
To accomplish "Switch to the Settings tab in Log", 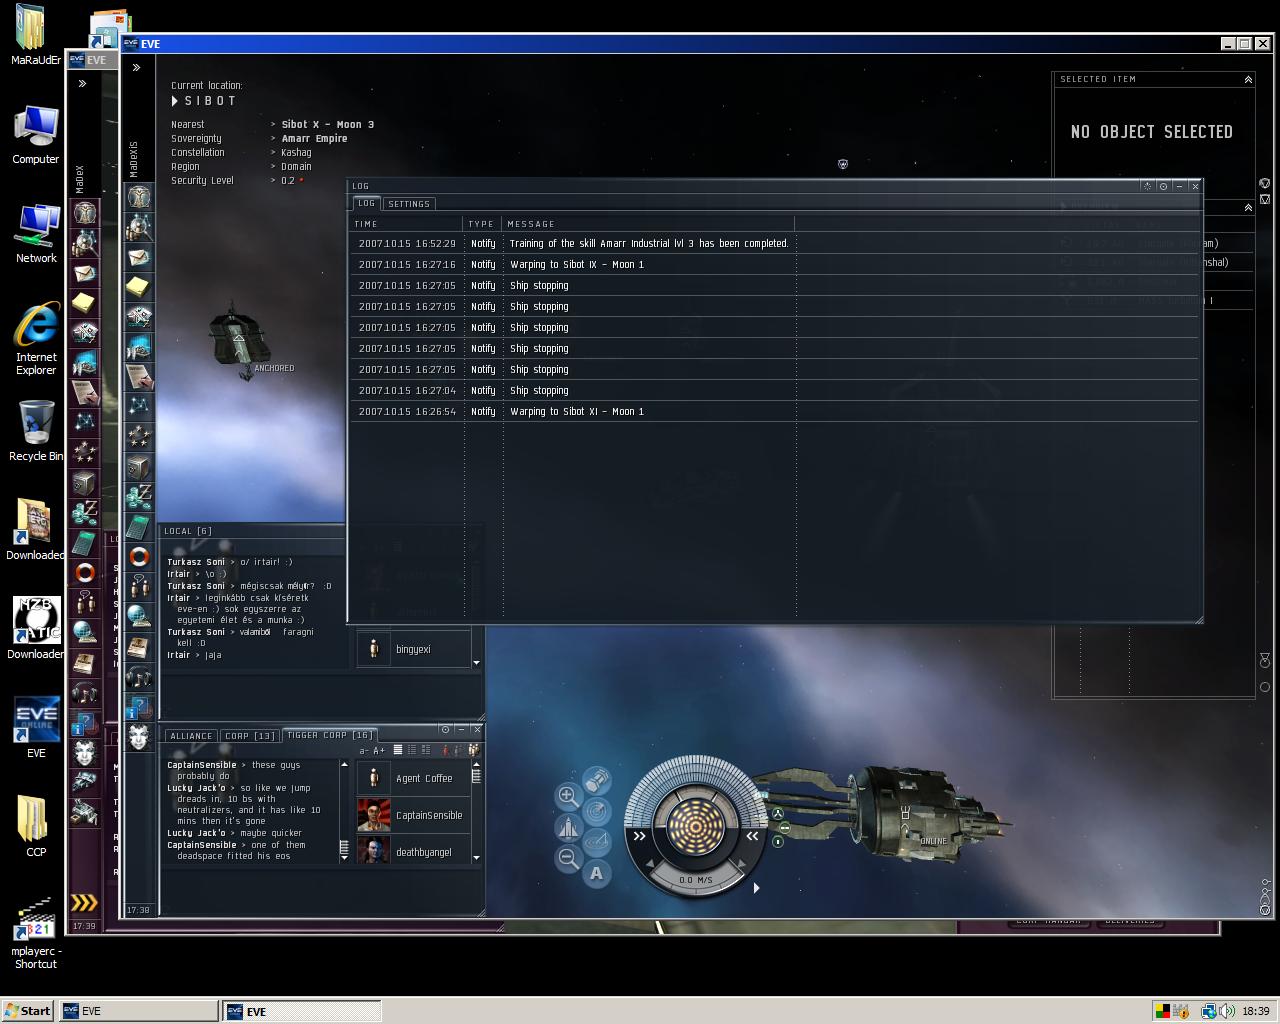I will tap(408, 204).
